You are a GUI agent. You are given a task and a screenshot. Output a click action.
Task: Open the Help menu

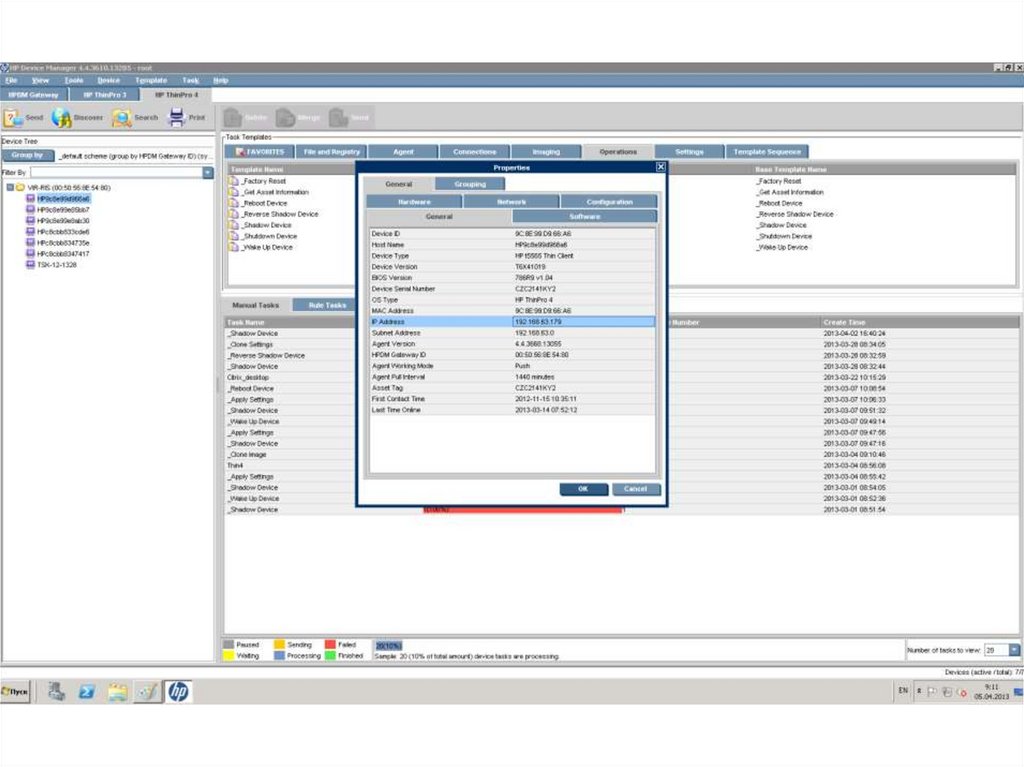tap(221, 80)
